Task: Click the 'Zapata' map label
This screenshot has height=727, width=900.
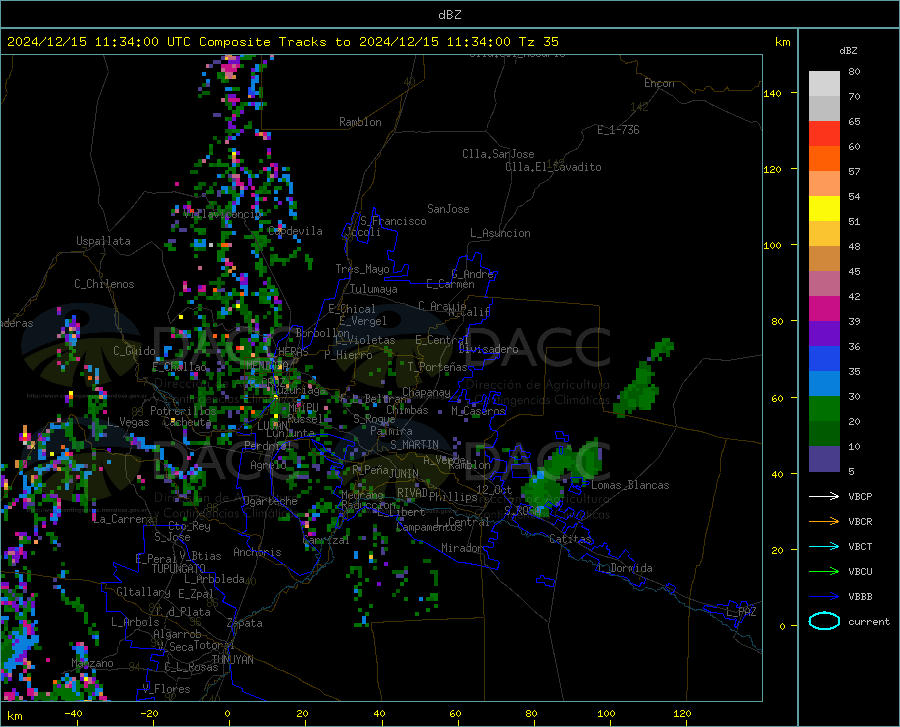Action: (x=245, y=623)
